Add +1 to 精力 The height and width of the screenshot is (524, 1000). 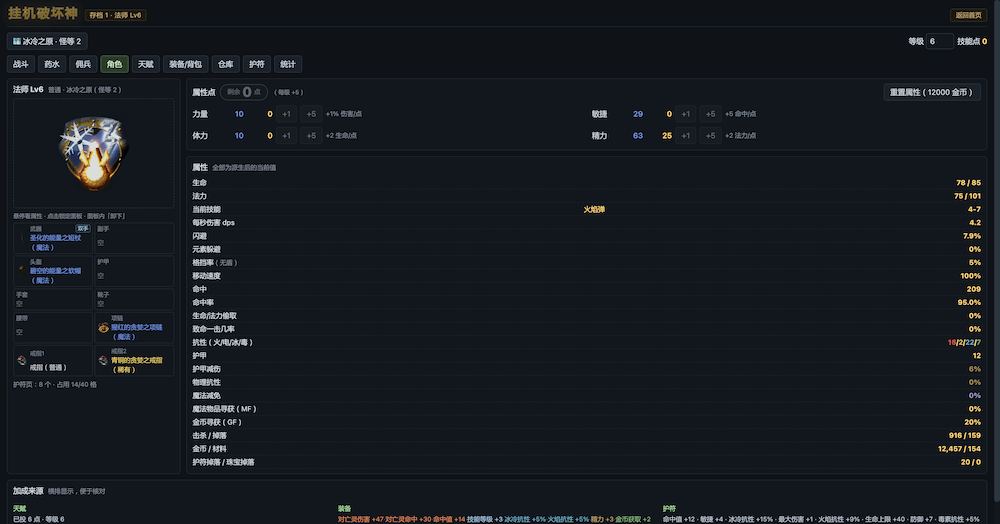pos(686,136)
